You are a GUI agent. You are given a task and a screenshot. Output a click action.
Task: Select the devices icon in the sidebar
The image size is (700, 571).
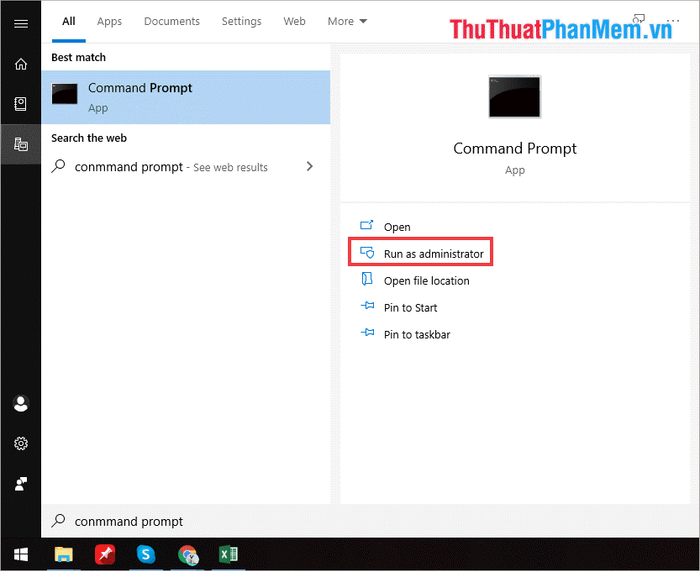(x=21, y=144)
